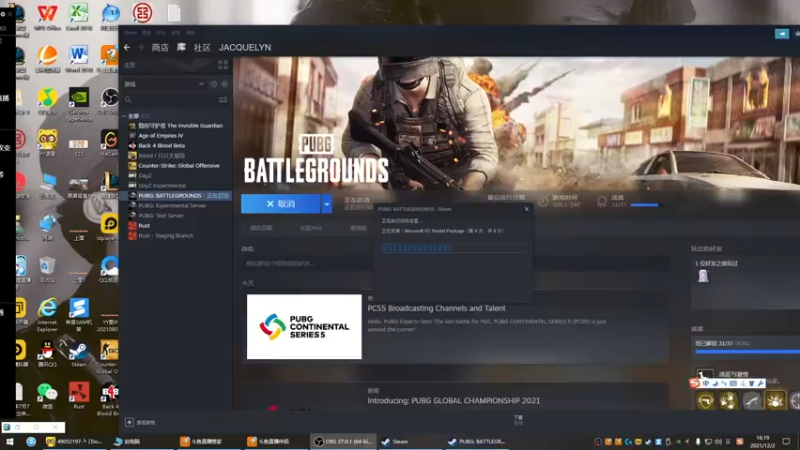
Task: Click the install progress bar in dialog
Action: 453,248
